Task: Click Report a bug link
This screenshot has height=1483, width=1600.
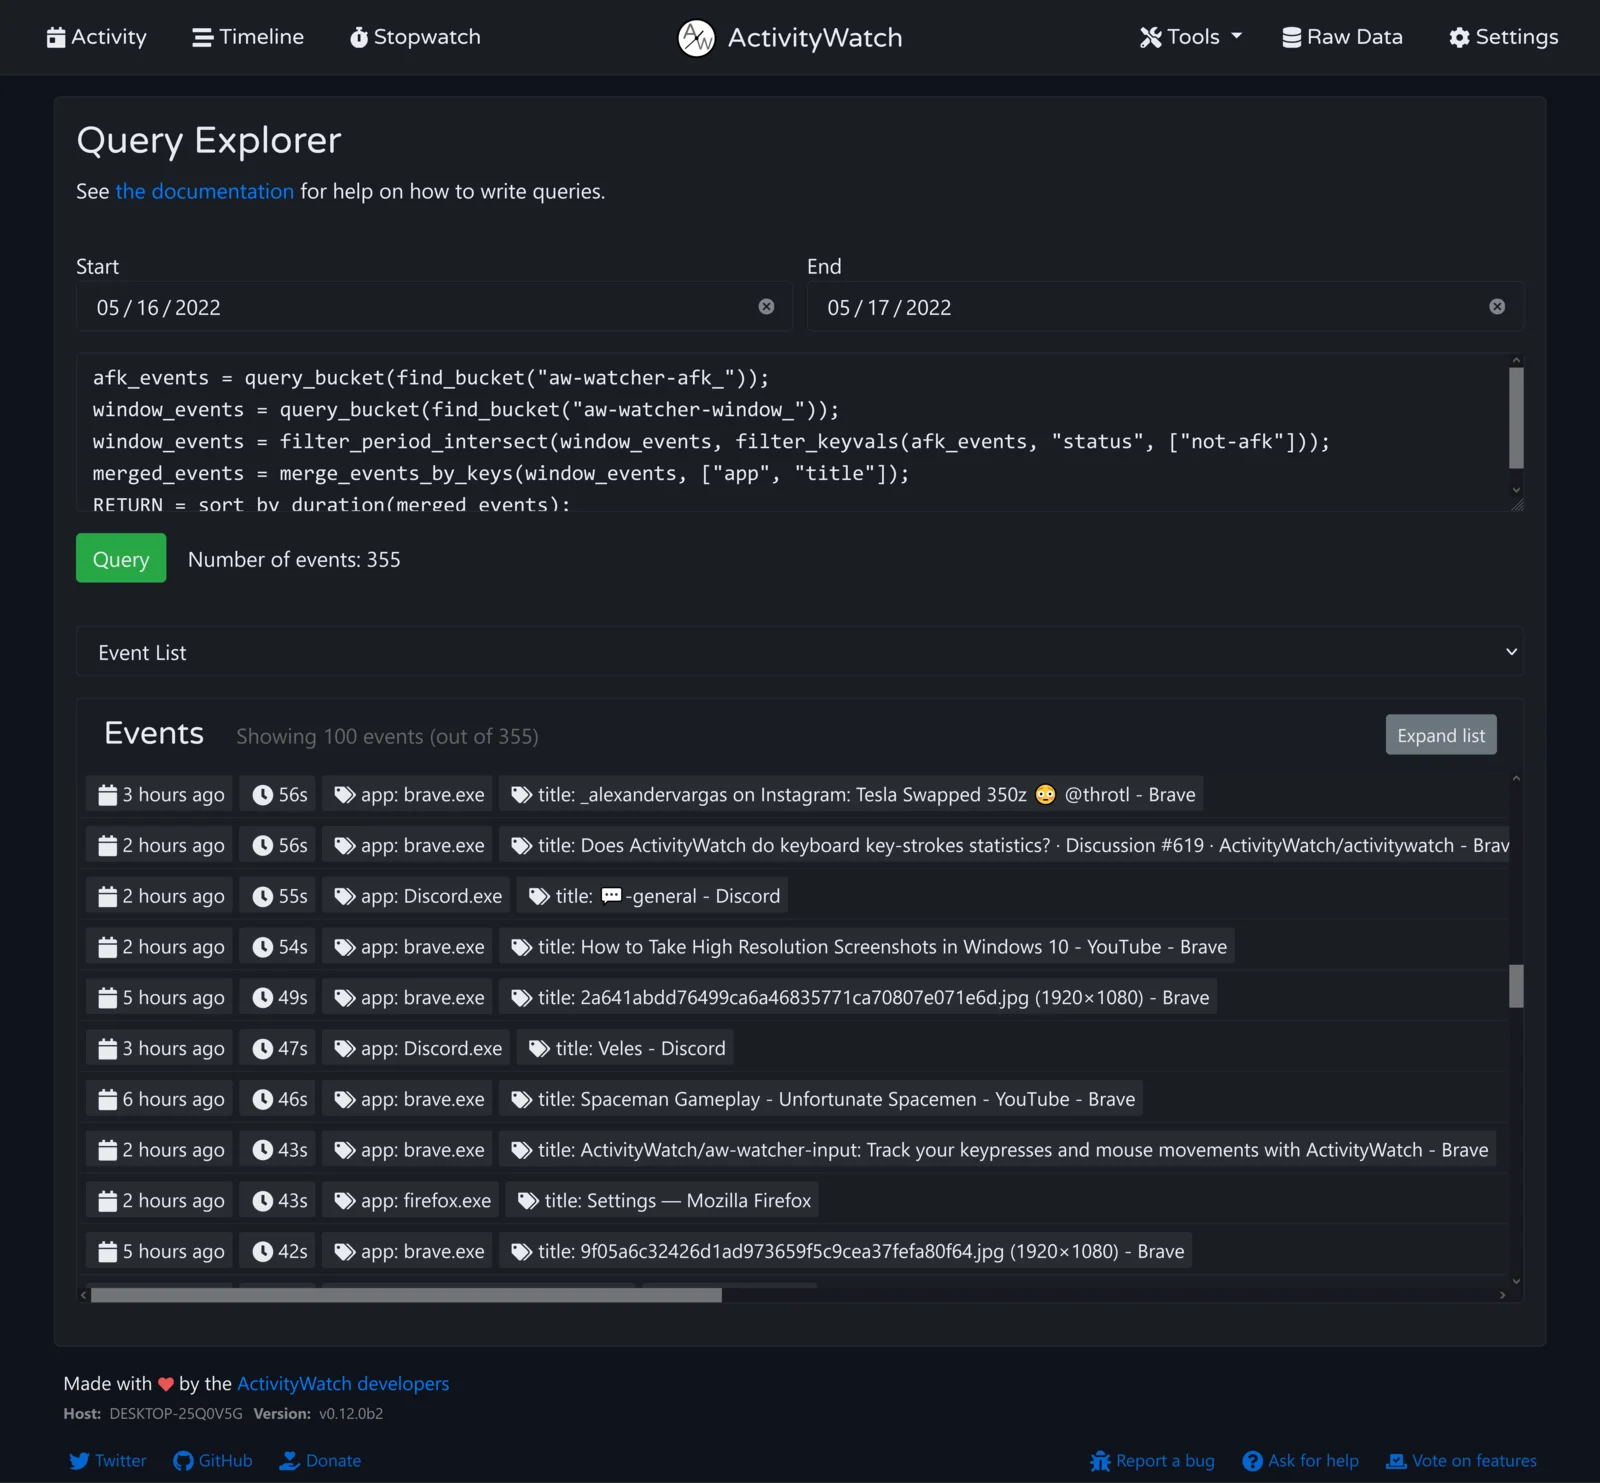Action: pos(1153,1461)
